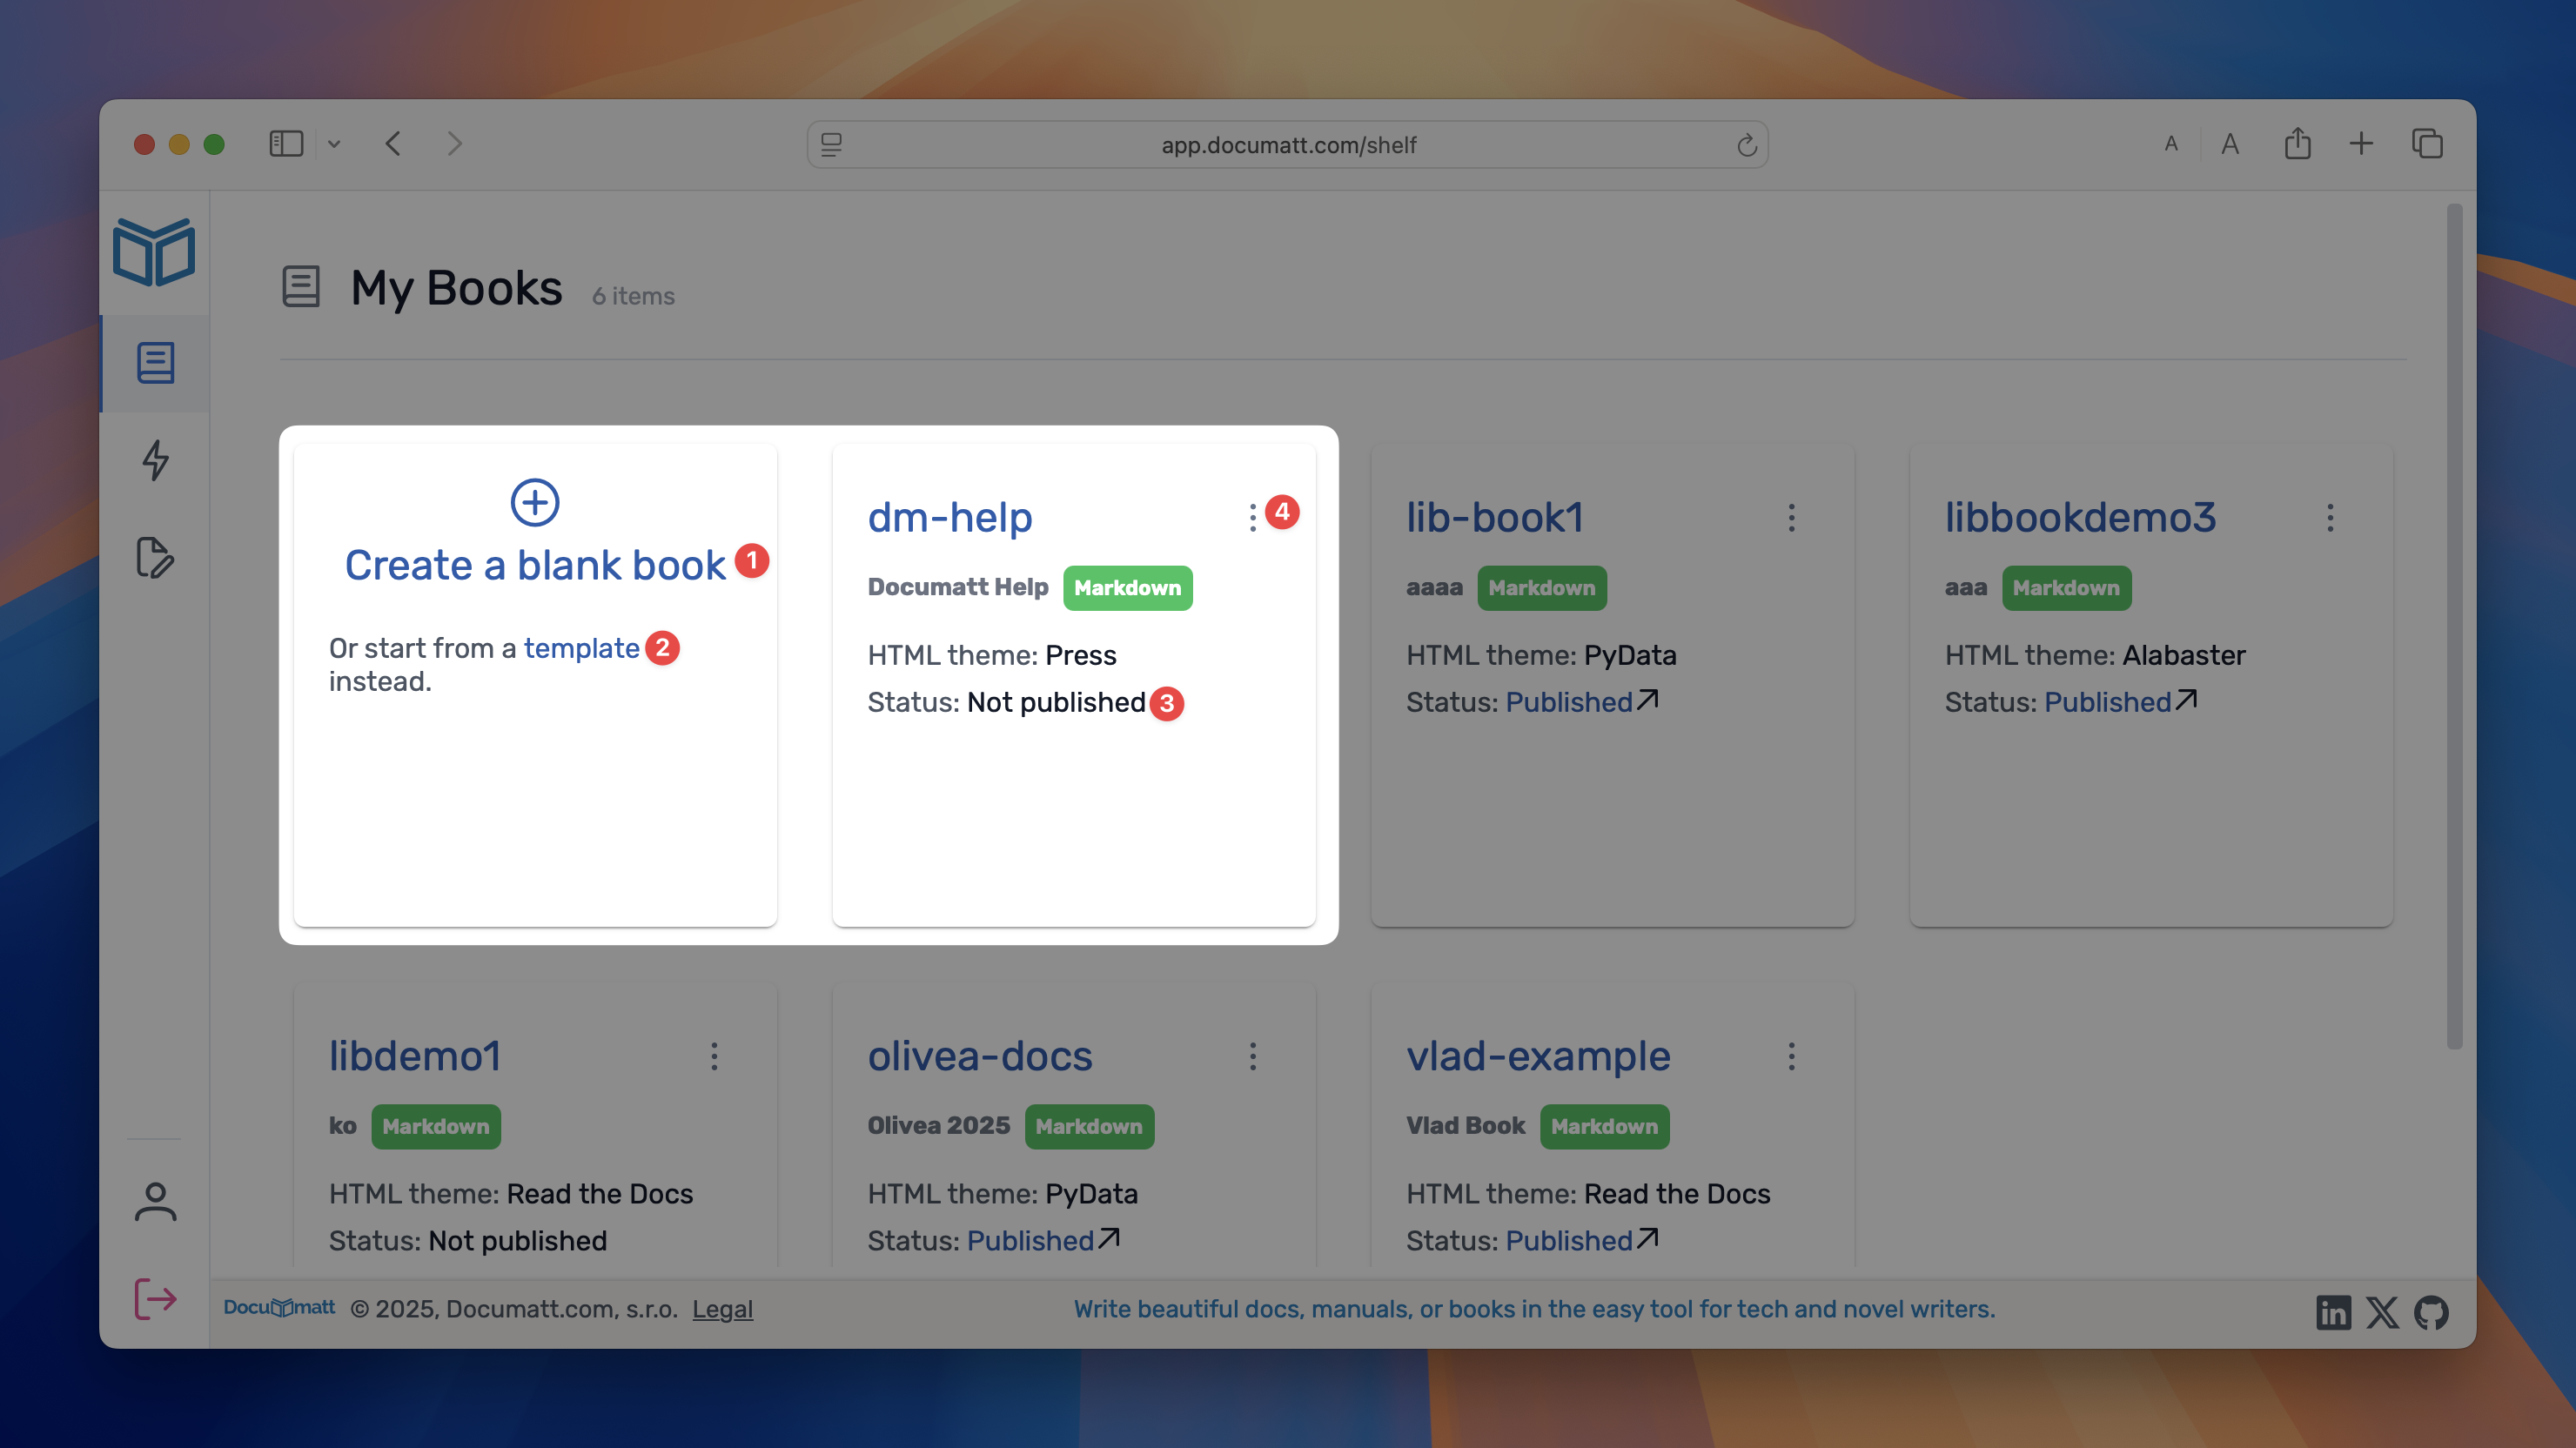Click the Olivea 2025 subtitle text
The width and height of the screenshot is (2576, 1448).
coord(938,1126)
